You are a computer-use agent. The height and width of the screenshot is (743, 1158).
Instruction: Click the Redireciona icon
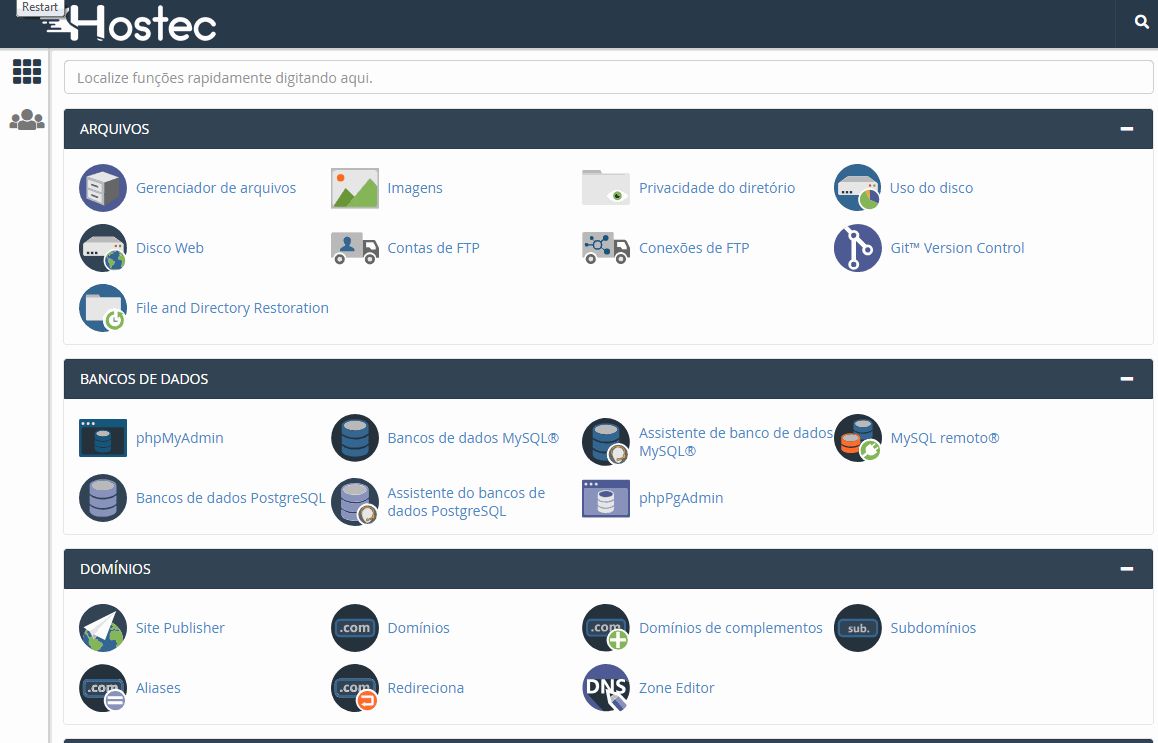(354, 688)
